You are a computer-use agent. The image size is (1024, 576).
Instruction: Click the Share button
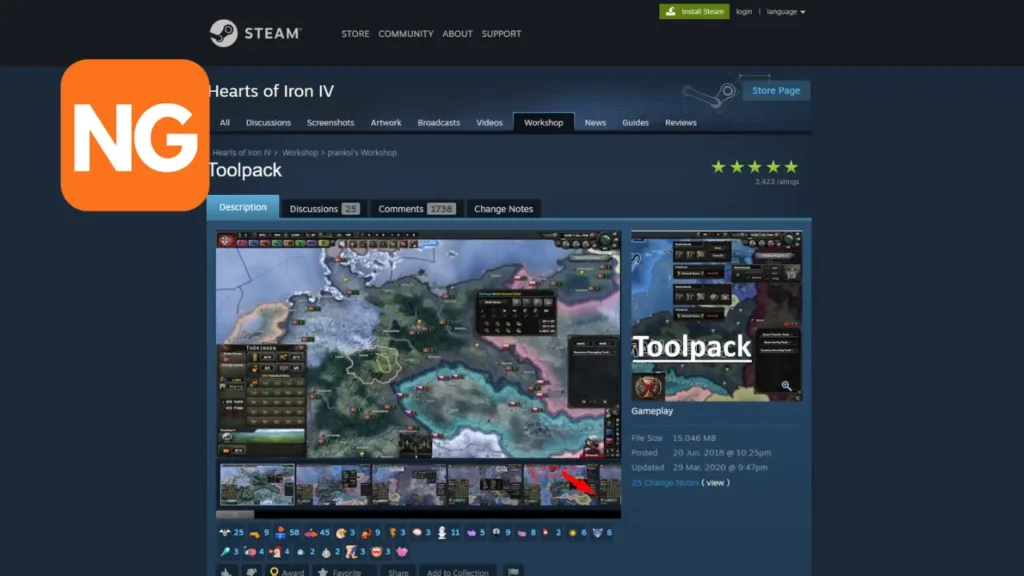click(398, 572)
